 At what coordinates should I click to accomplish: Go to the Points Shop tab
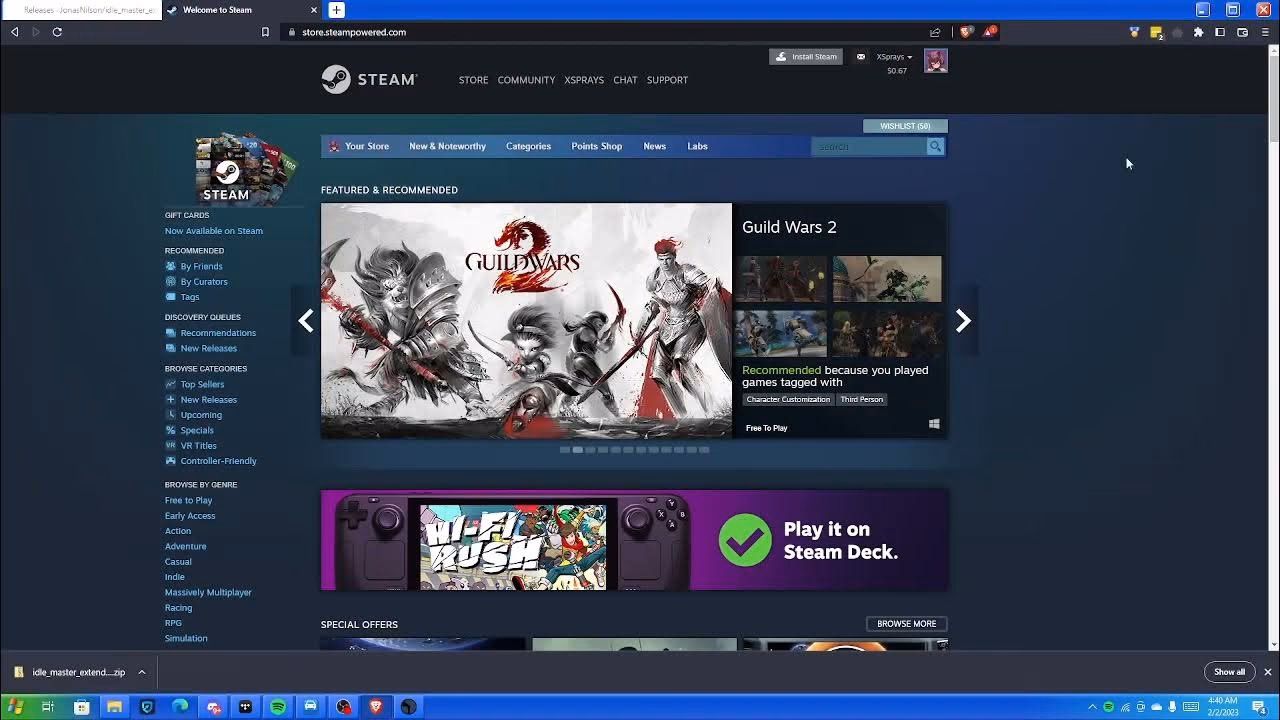pos(596,146)
